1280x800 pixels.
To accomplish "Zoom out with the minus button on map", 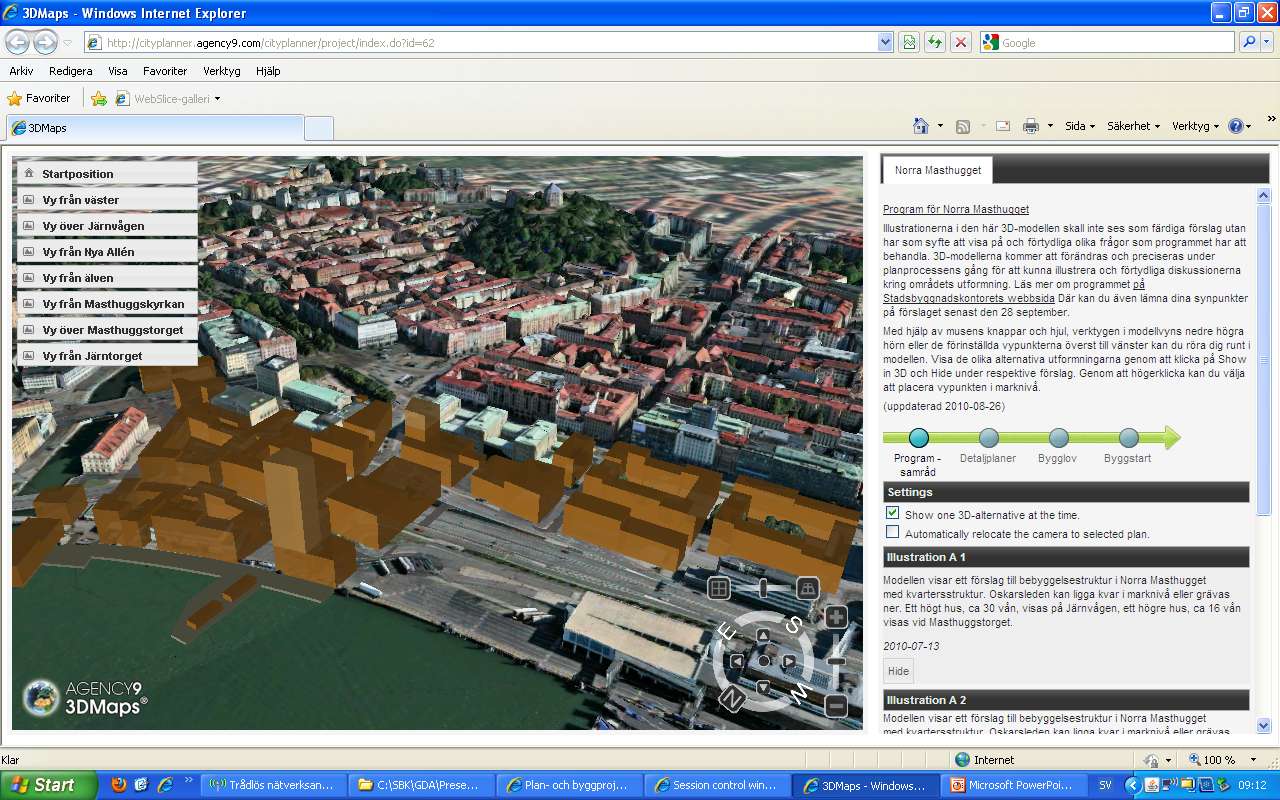I will (x=836, y=706).
